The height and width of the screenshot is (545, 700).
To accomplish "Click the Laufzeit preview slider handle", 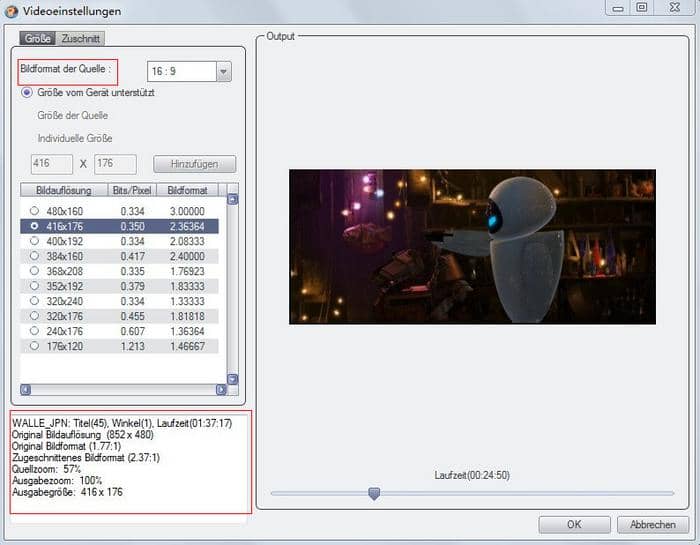I will click(374, 493).
